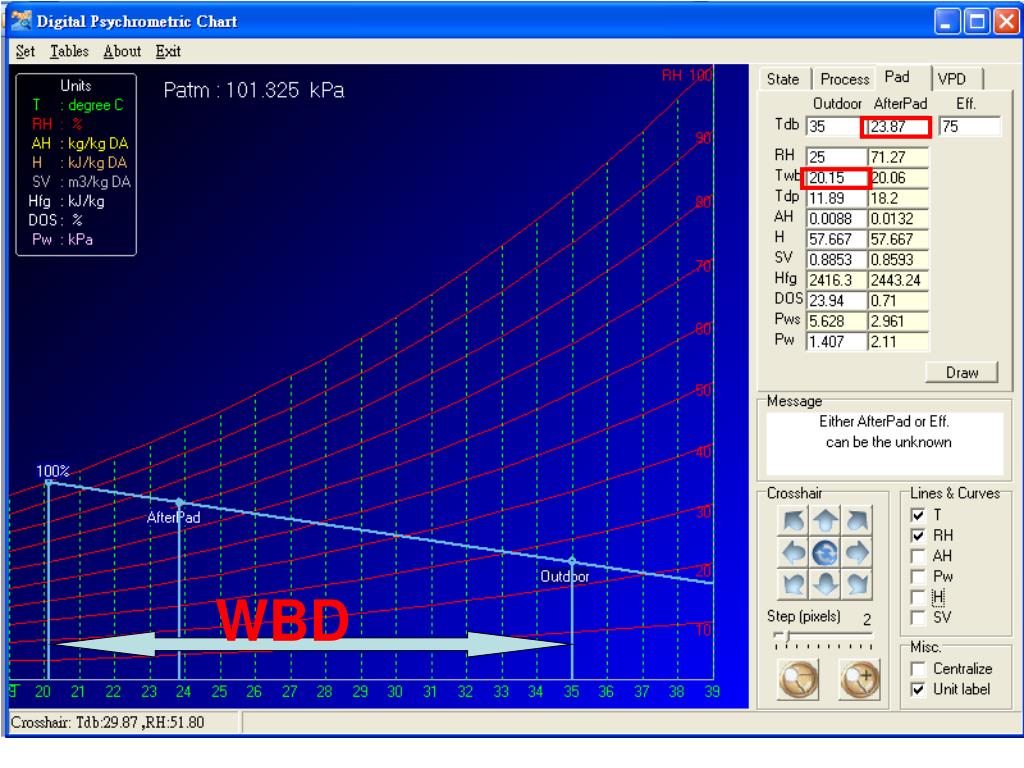The image size is (1024, 768).
Task: Move crosshair left with arrow button
Action: (x=793, y=553)
